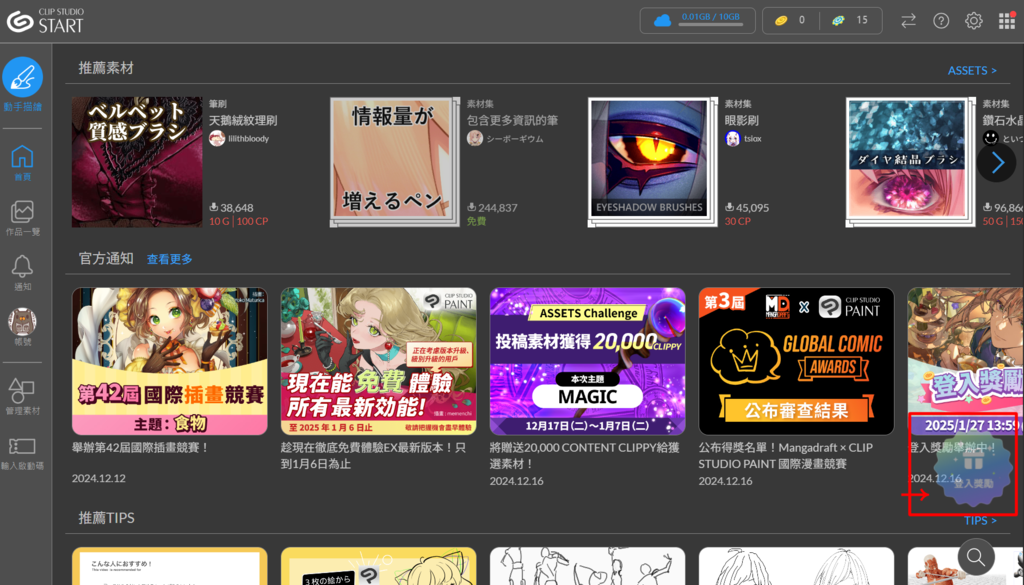Click lilithbloody's author avatar
The width and height of the screenshot is (1024, 585).
click(217, 138)
